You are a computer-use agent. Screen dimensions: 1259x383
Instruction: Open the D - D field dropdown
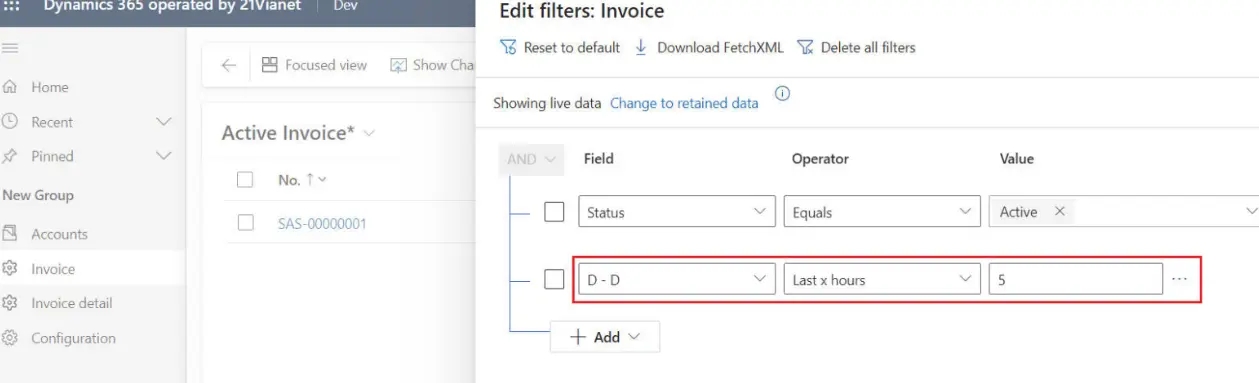677,279
